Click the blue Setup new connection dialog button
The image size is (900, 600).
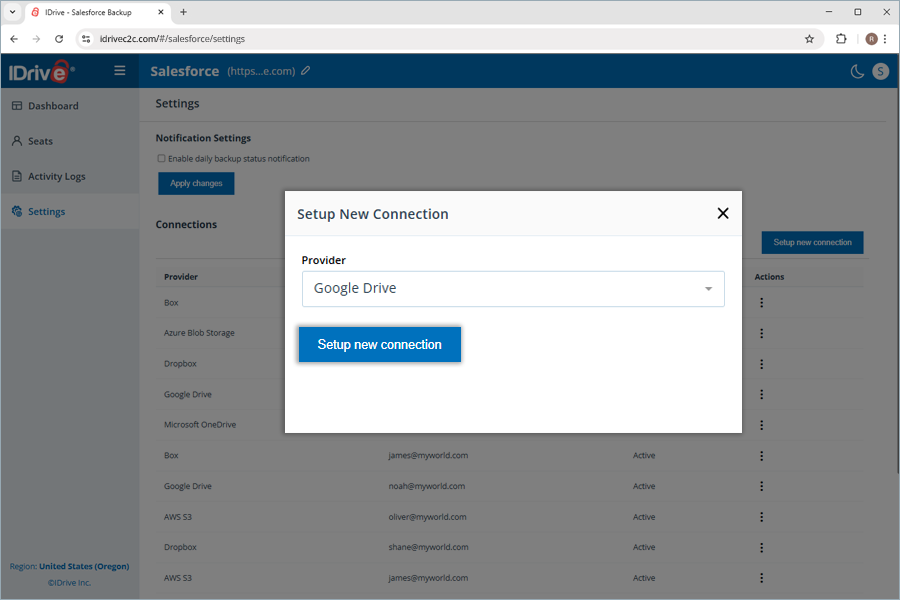[380, 344]
